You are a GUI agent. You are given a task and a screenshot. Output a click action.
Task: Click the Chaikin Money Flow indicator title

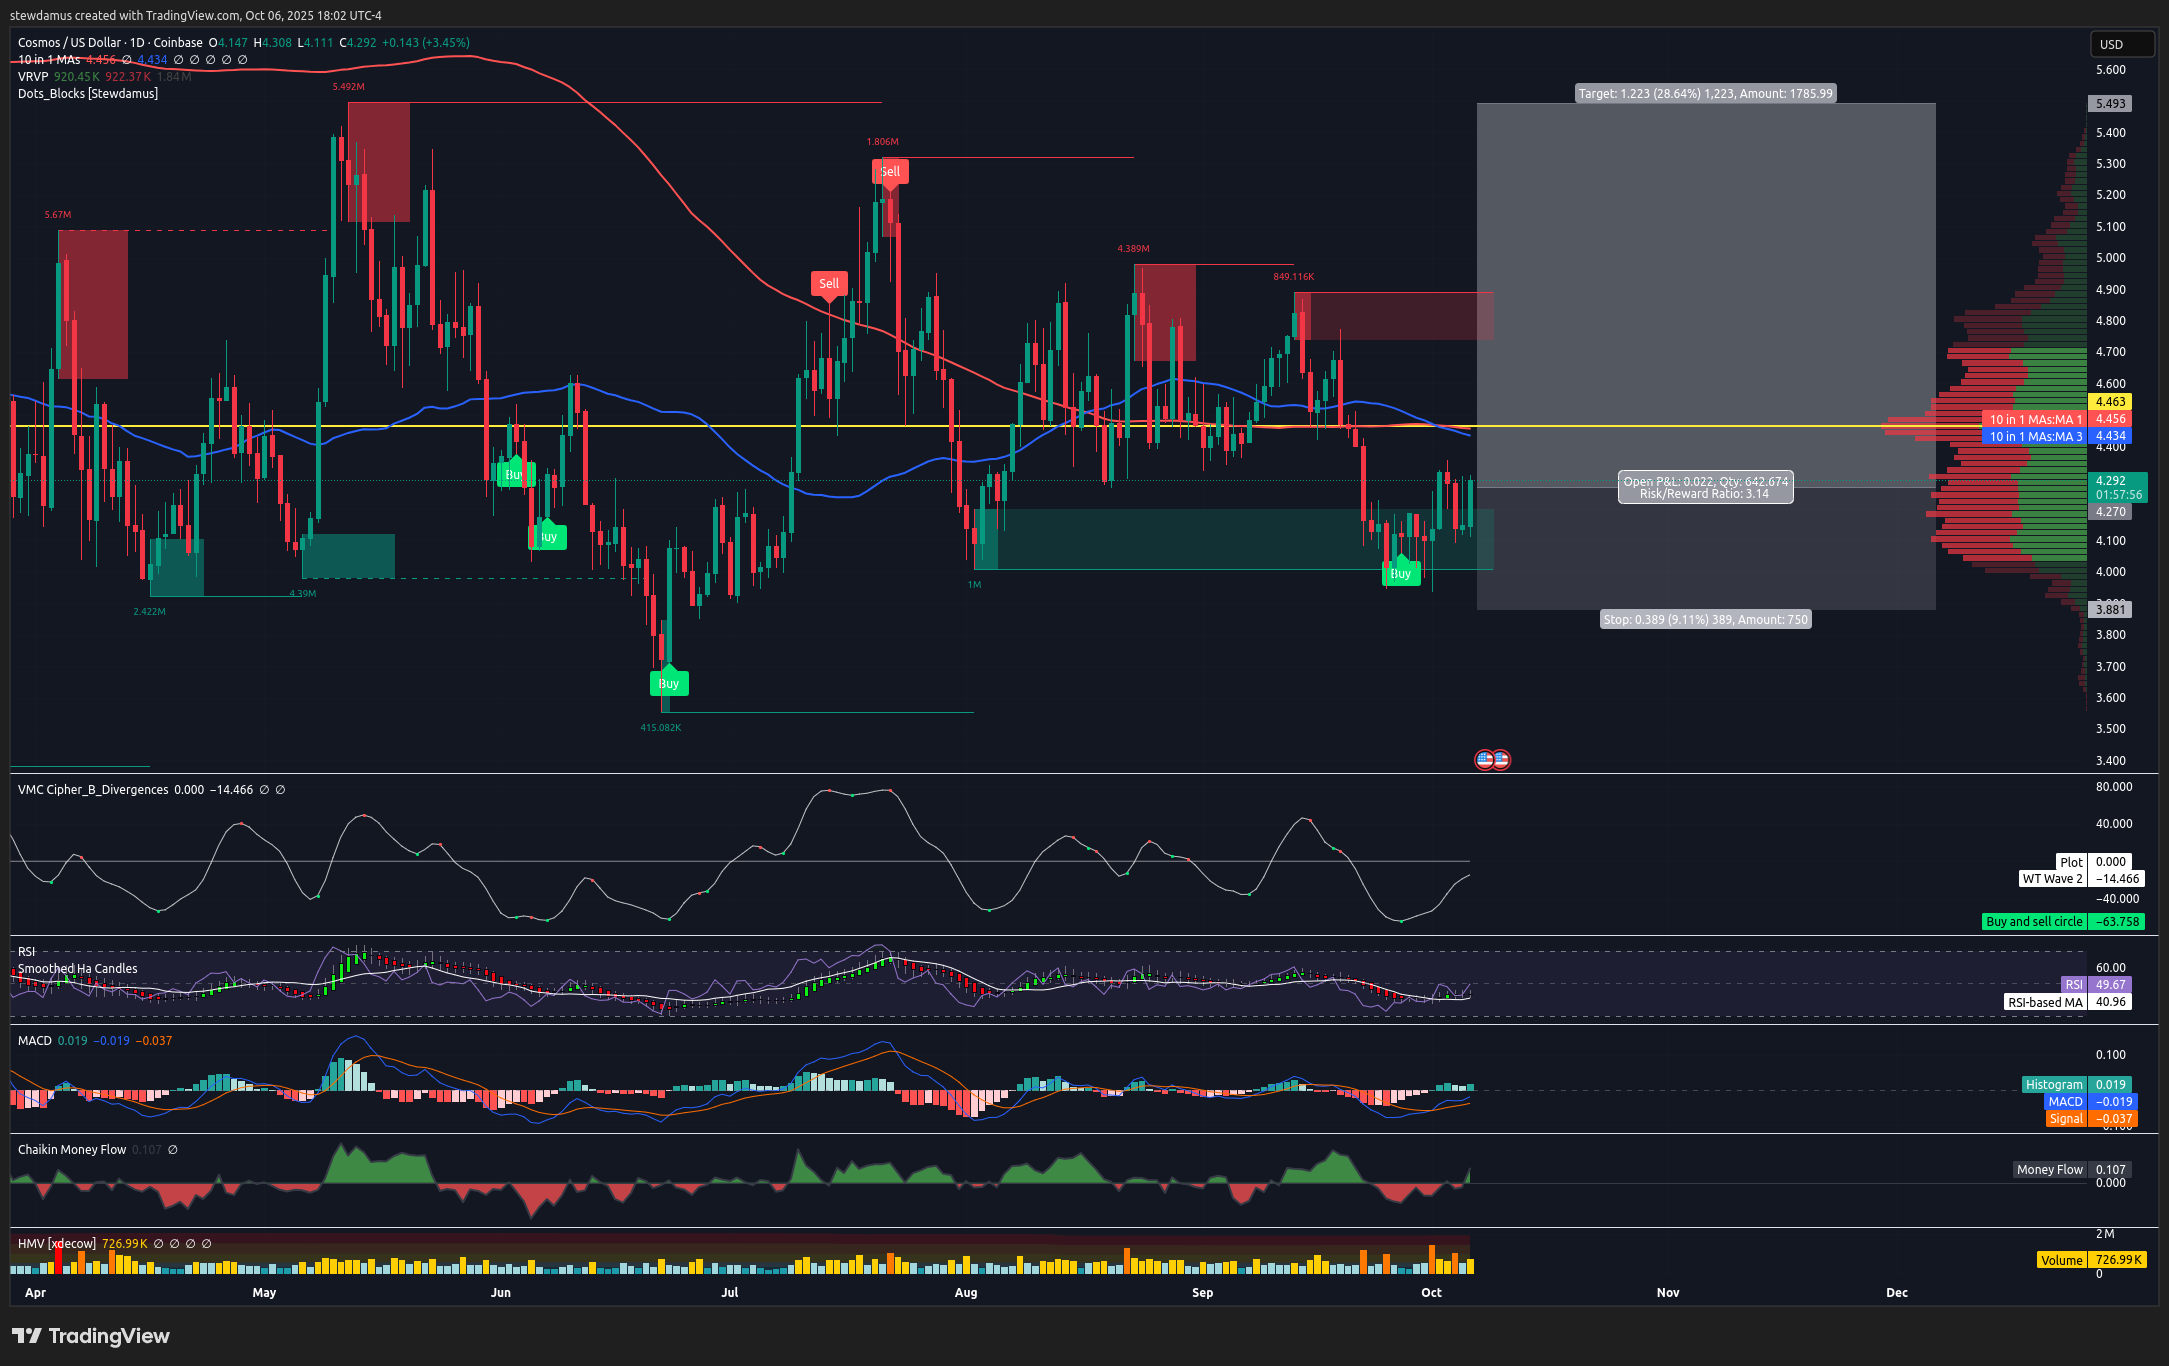(72, 1150)
